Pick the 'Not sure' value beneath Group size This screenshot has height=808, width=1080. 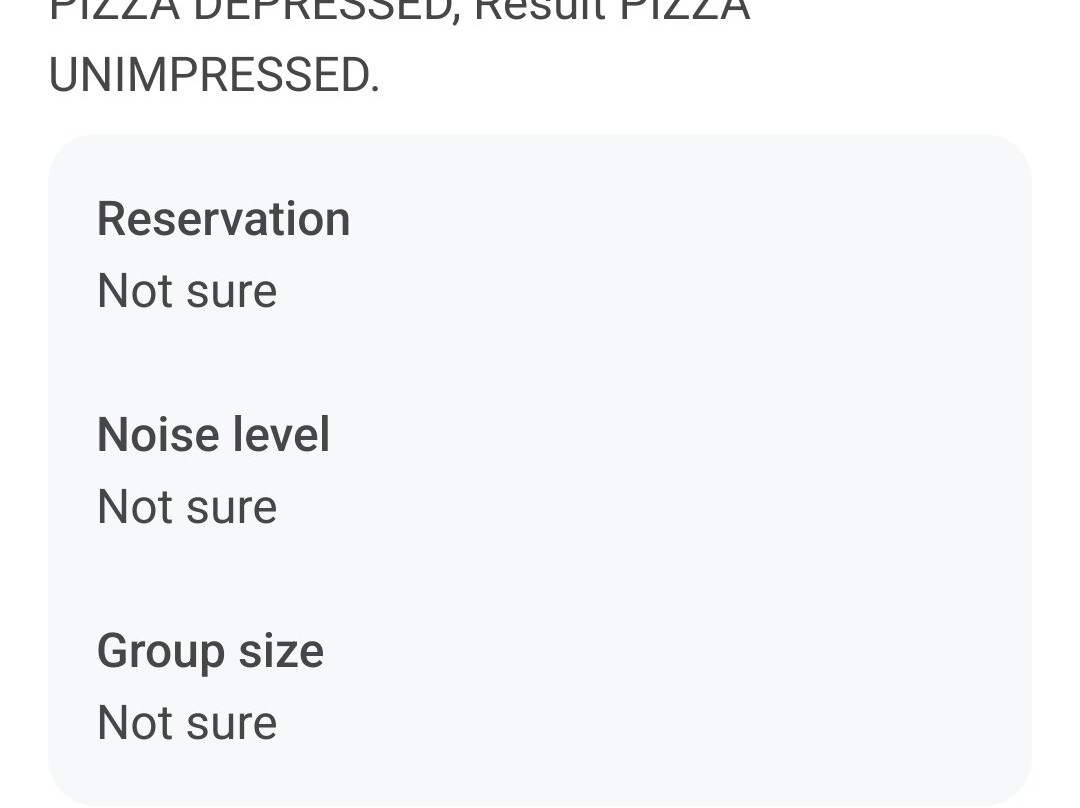tap(187, 723)
